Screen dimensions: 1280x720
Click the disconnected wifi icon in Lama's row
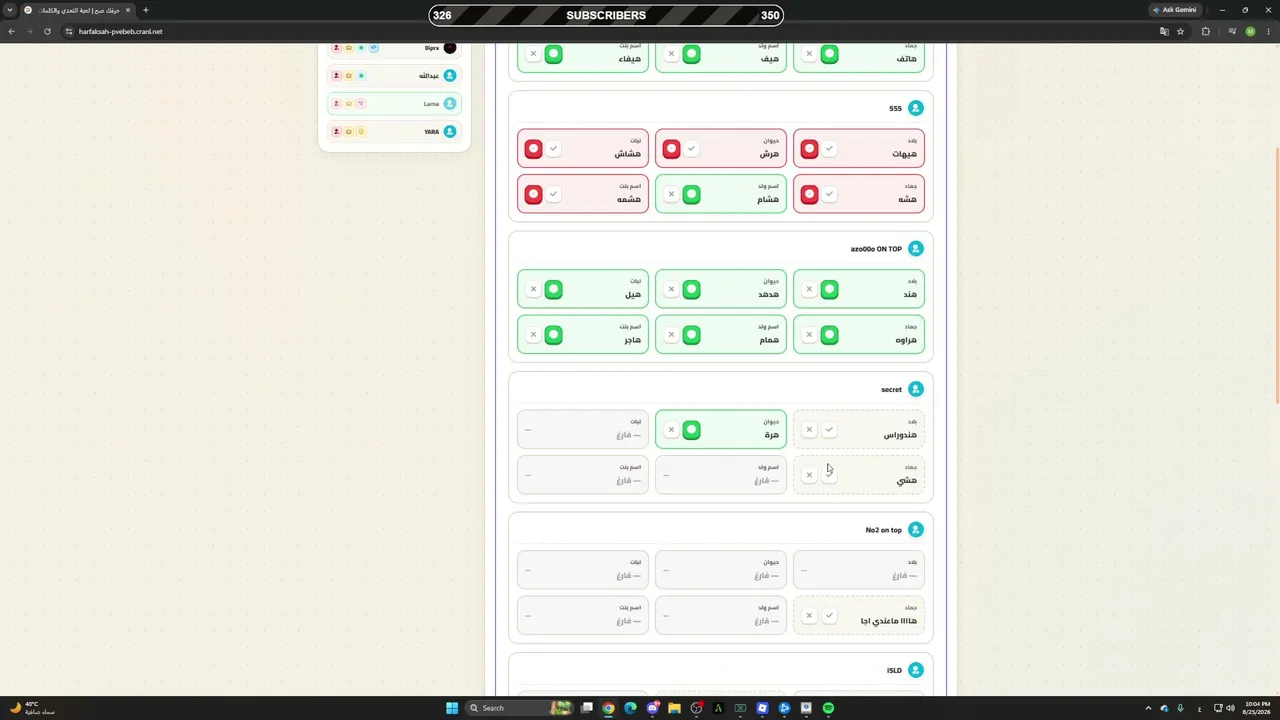pyautogui.click(x=361, y=103)
